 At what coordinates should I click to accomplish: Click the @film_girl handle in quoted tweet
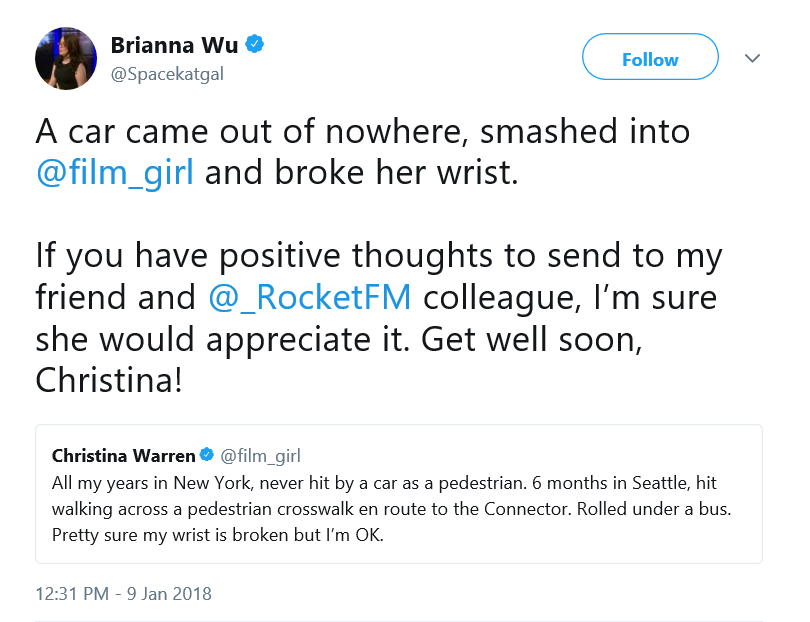[260, 456]
